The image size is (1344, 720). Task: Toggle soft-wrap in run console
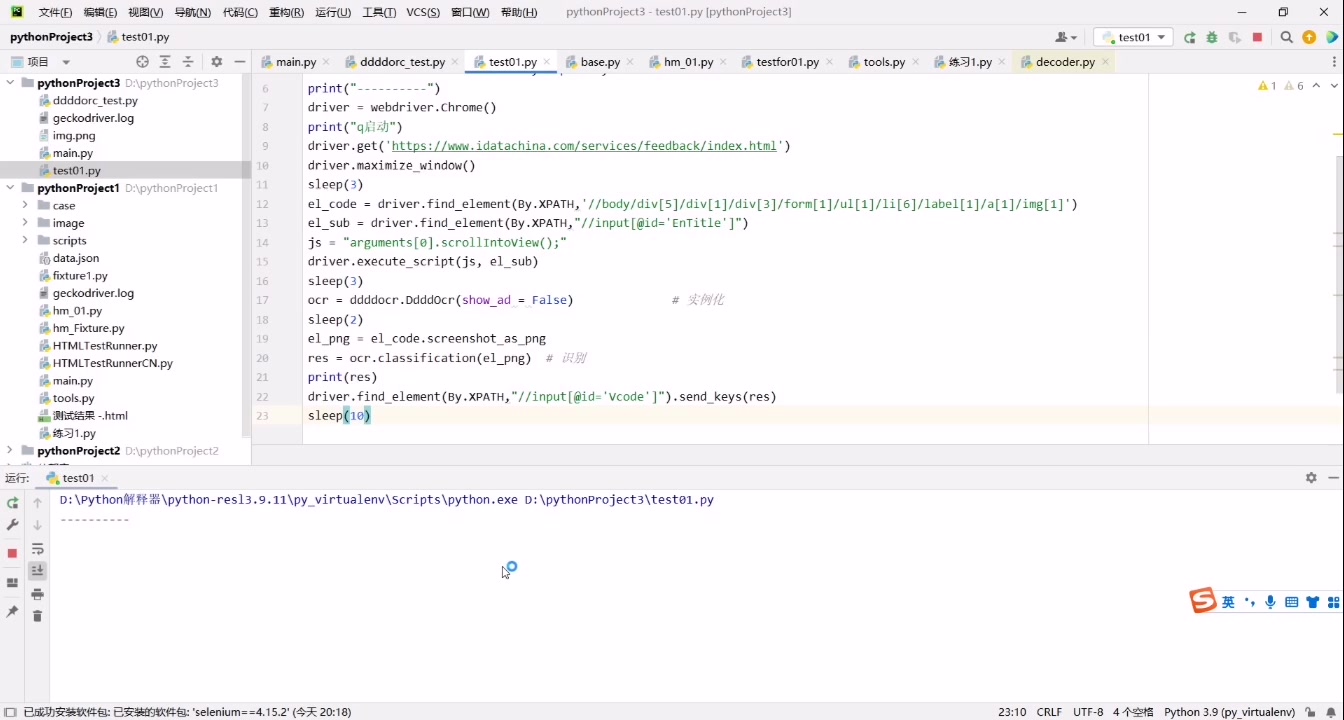point(37,549)
